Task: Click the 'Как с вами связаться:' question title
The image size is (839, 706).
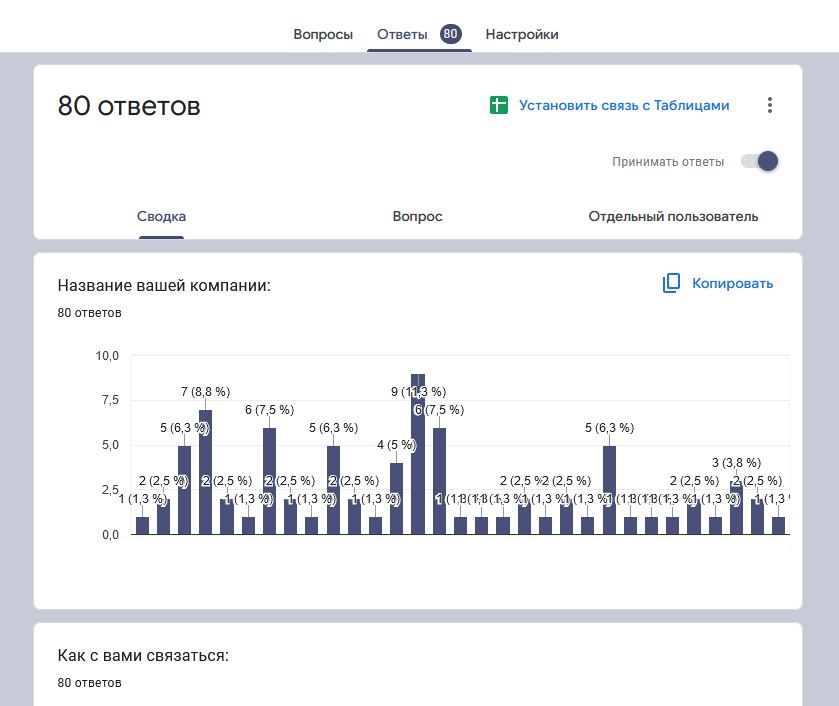Action: pos(143,656)
